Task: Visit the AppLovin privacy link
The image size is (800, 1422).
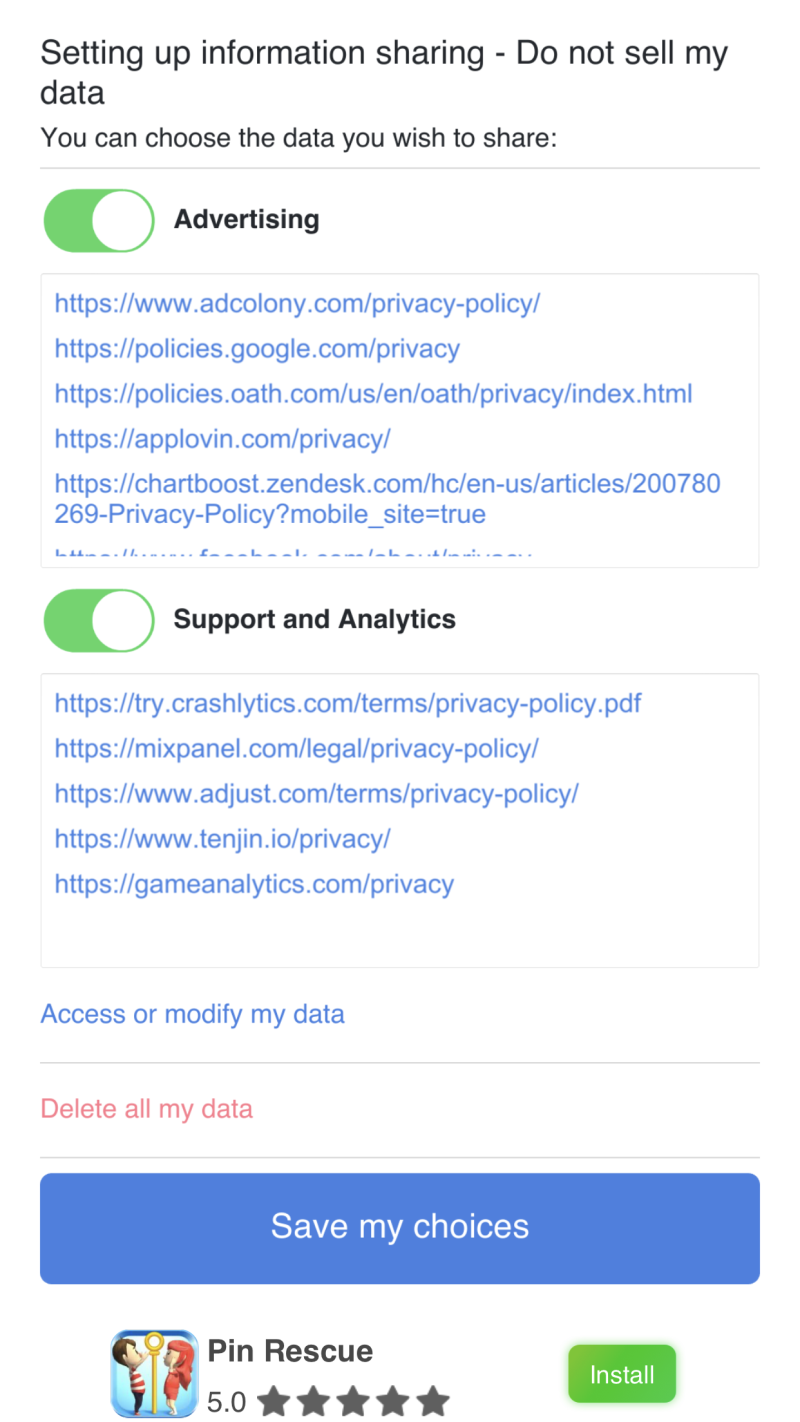Action: point(222,439)
